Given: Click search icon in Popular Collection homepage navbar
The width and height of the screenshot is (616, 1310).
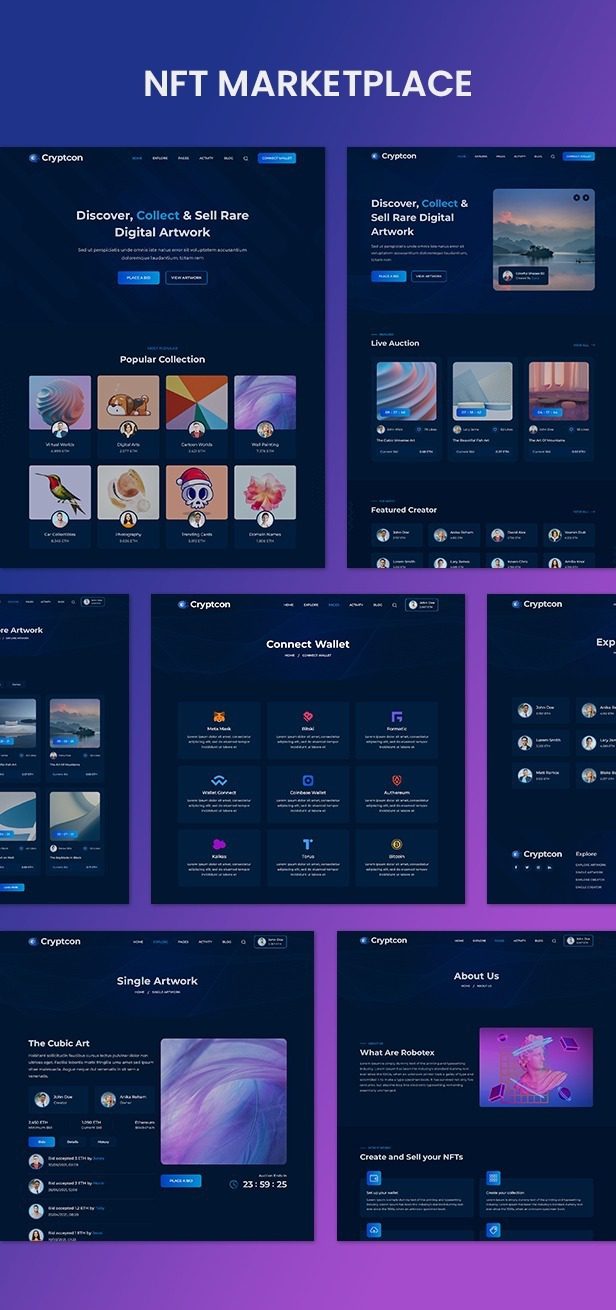Looking at the screenshot, I should pos(245,158).
